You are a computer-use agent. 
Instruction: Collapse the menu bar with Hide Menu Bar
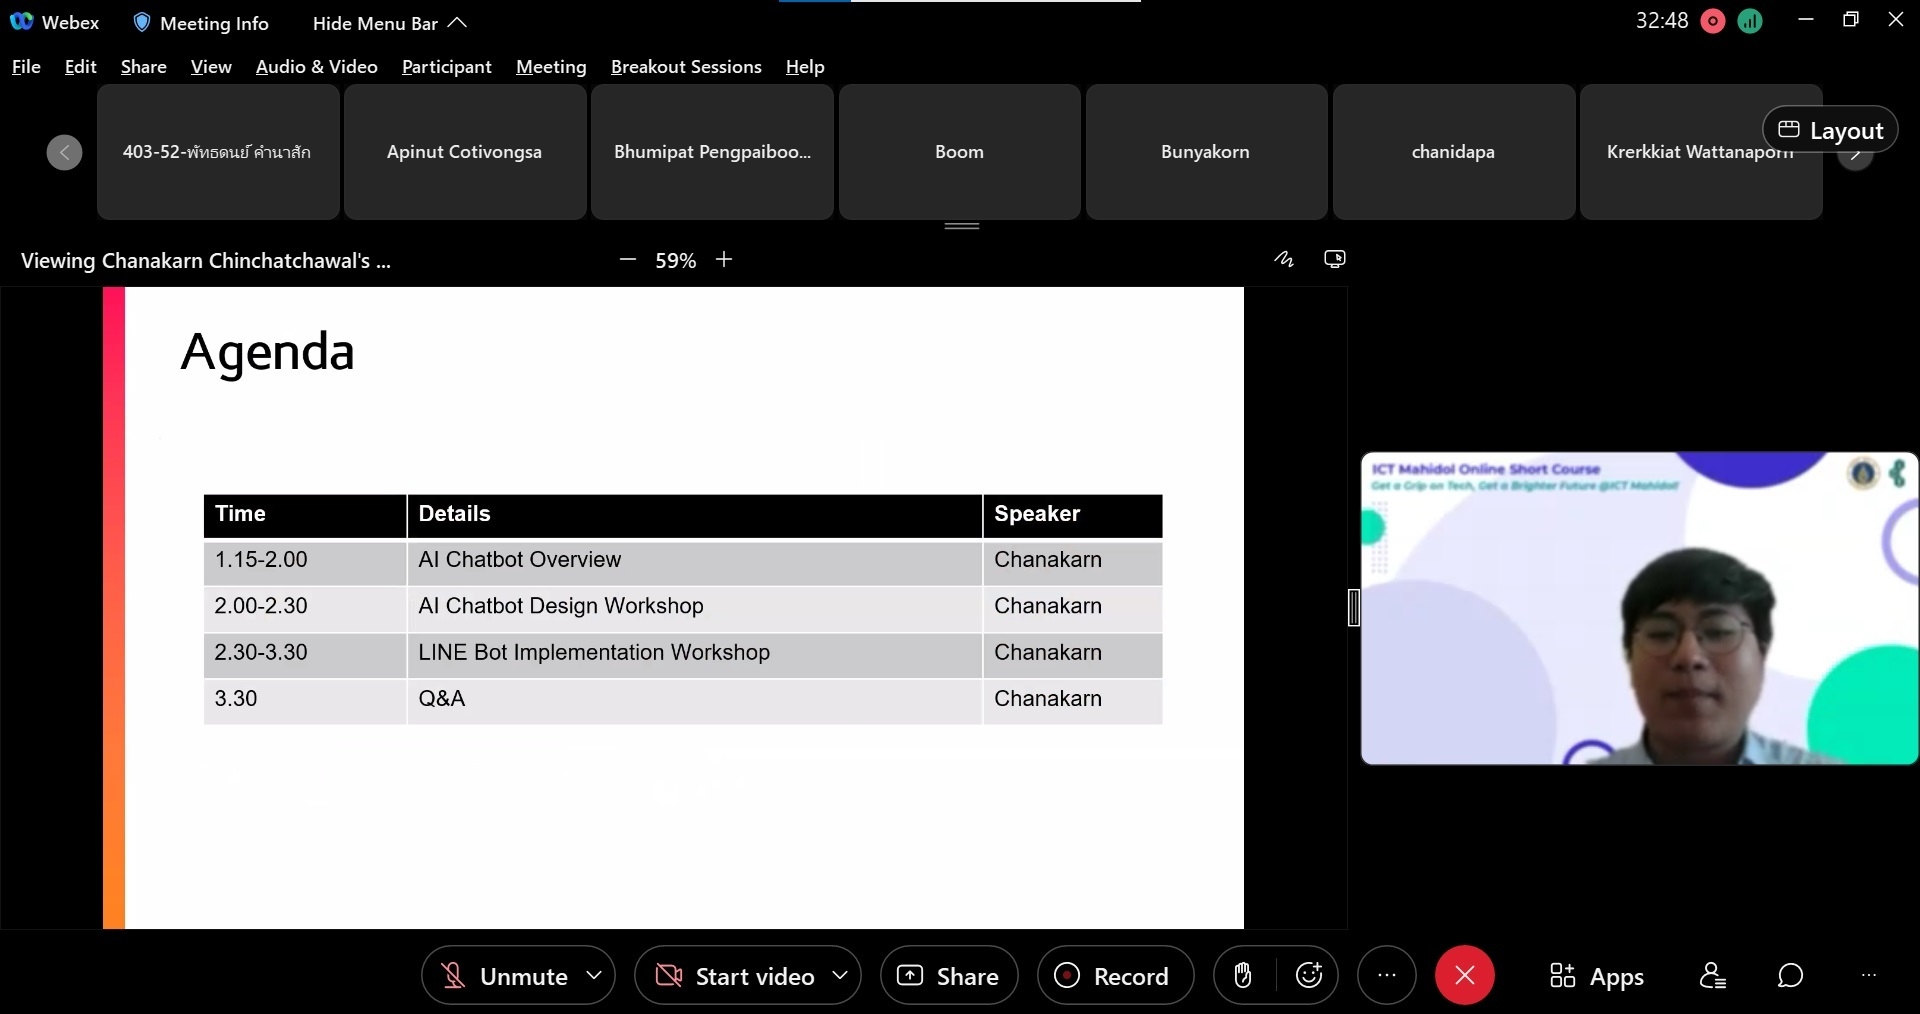389,23
